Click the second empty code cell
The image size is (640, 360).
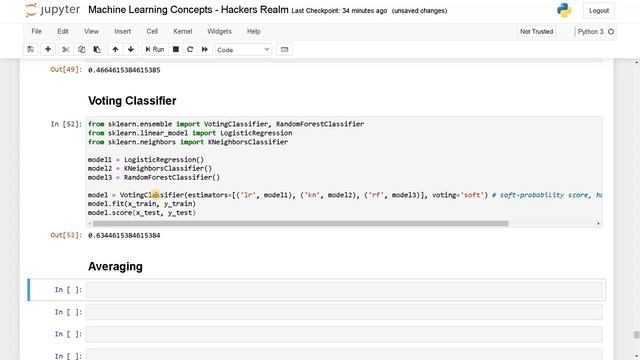point(344,312)
